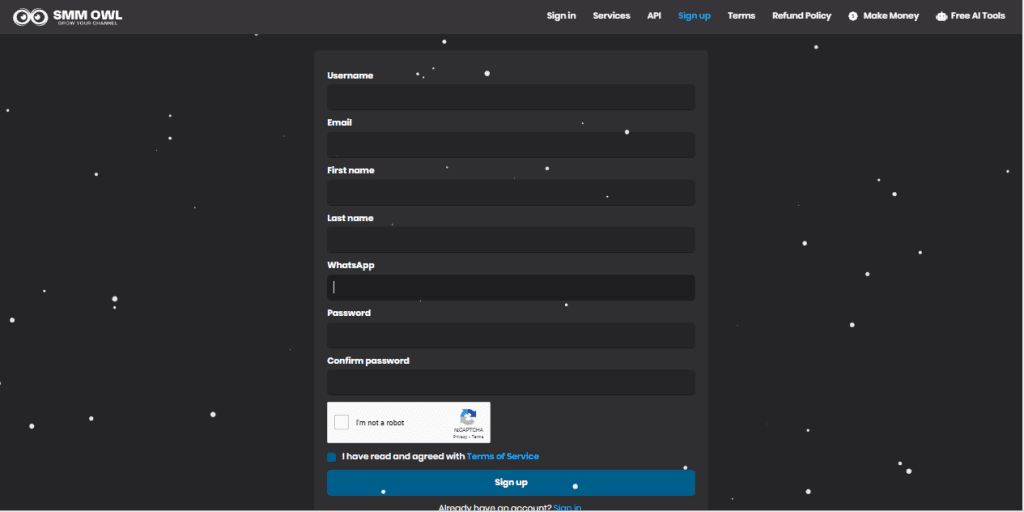This screenshot has height=512, width=1024.
Task: Check the I'm not a robot box
Action: coord(342,422)
